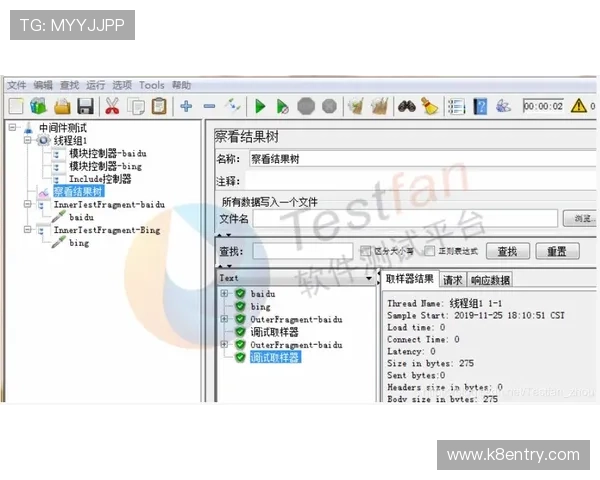Open the 编辑 menu

pos(43,85)
